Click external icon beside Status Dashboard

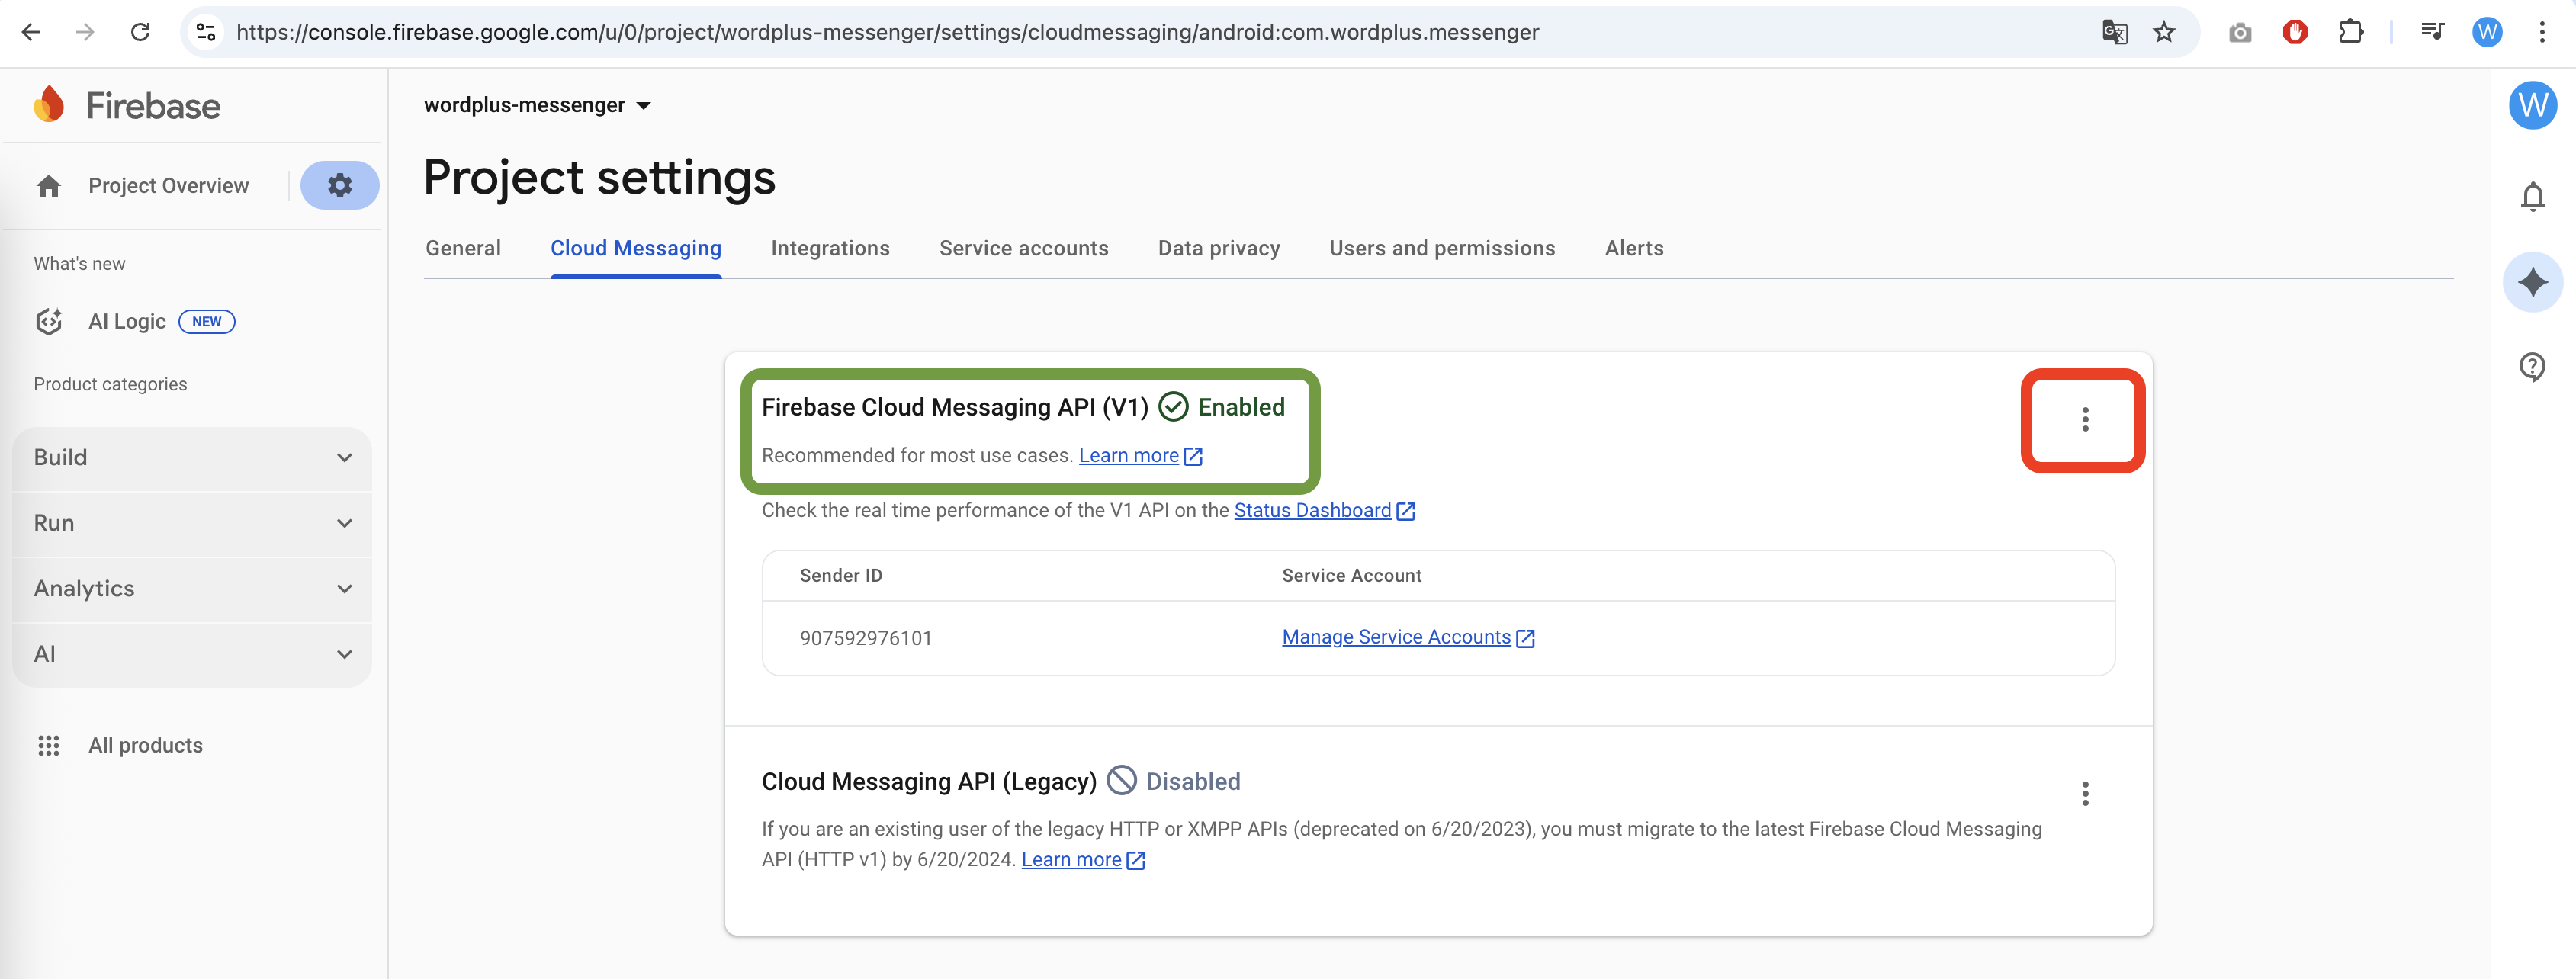(1406, 511)
